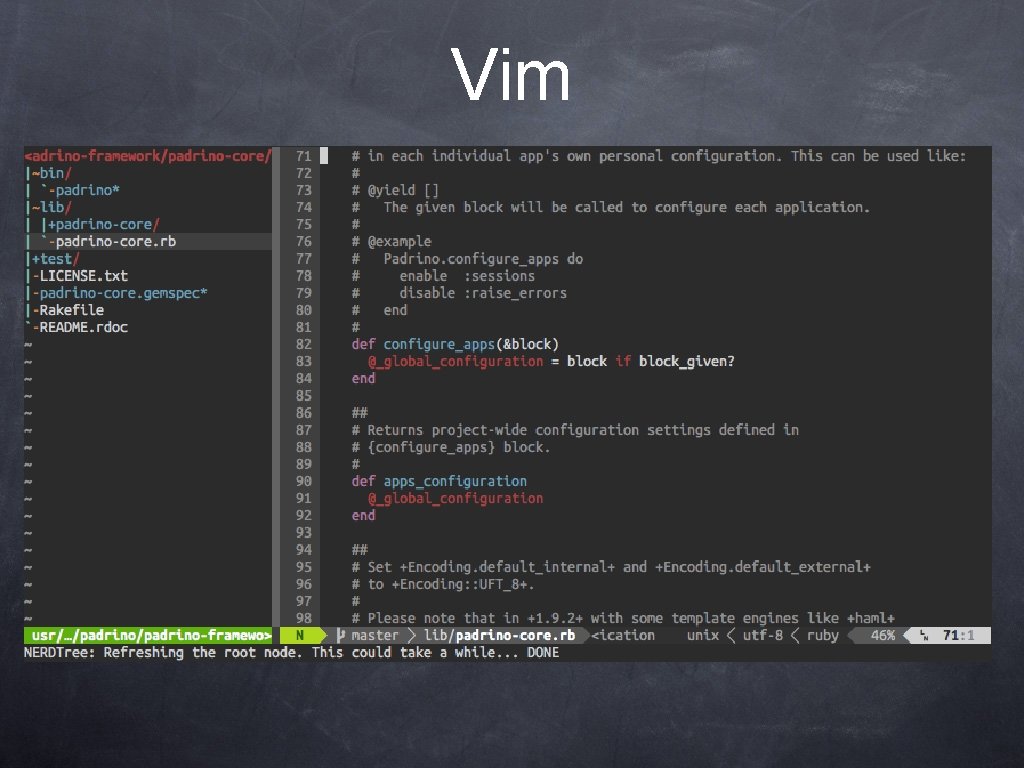Image resolution: width=1024 pixels, height=768 pixels.
Task: Click the master branch name in statusline
Action: (x=374, y=635)
